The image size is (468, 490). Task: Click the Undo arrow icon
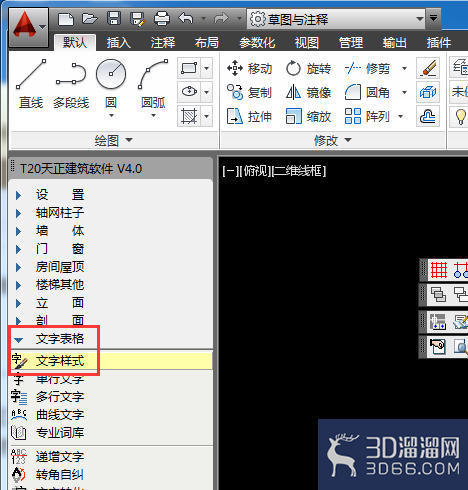pos(186,18)
